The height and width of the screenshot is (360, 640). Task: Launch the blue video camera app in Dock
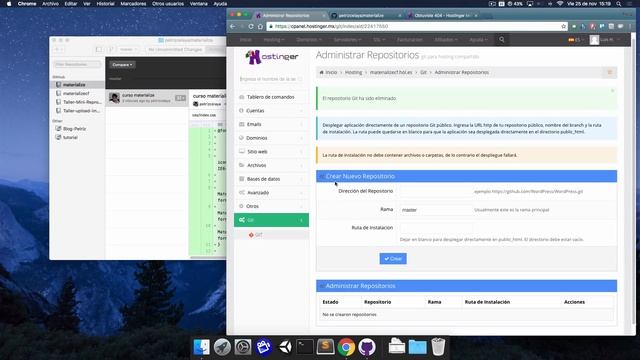pyautogui.click(x=264, y=347)
